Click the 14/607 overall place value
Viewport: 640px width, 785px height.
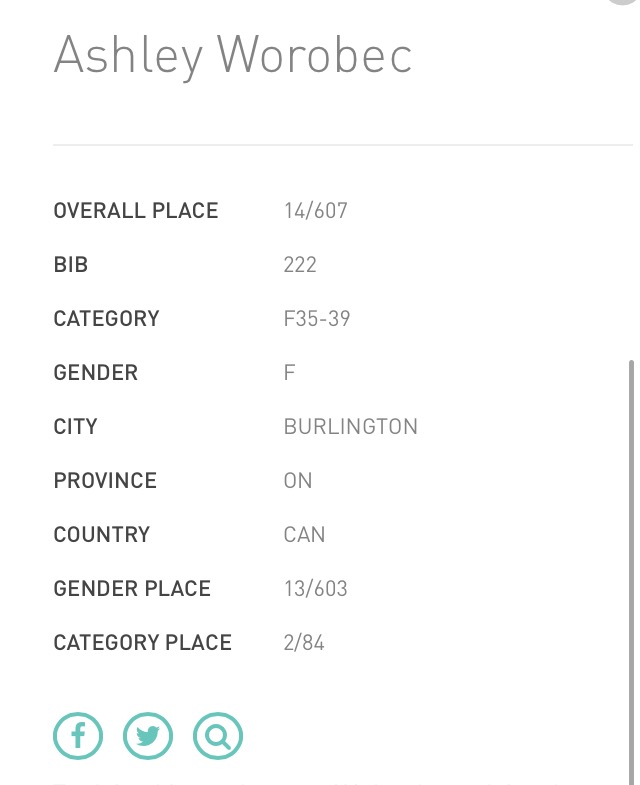coord(316,211)
